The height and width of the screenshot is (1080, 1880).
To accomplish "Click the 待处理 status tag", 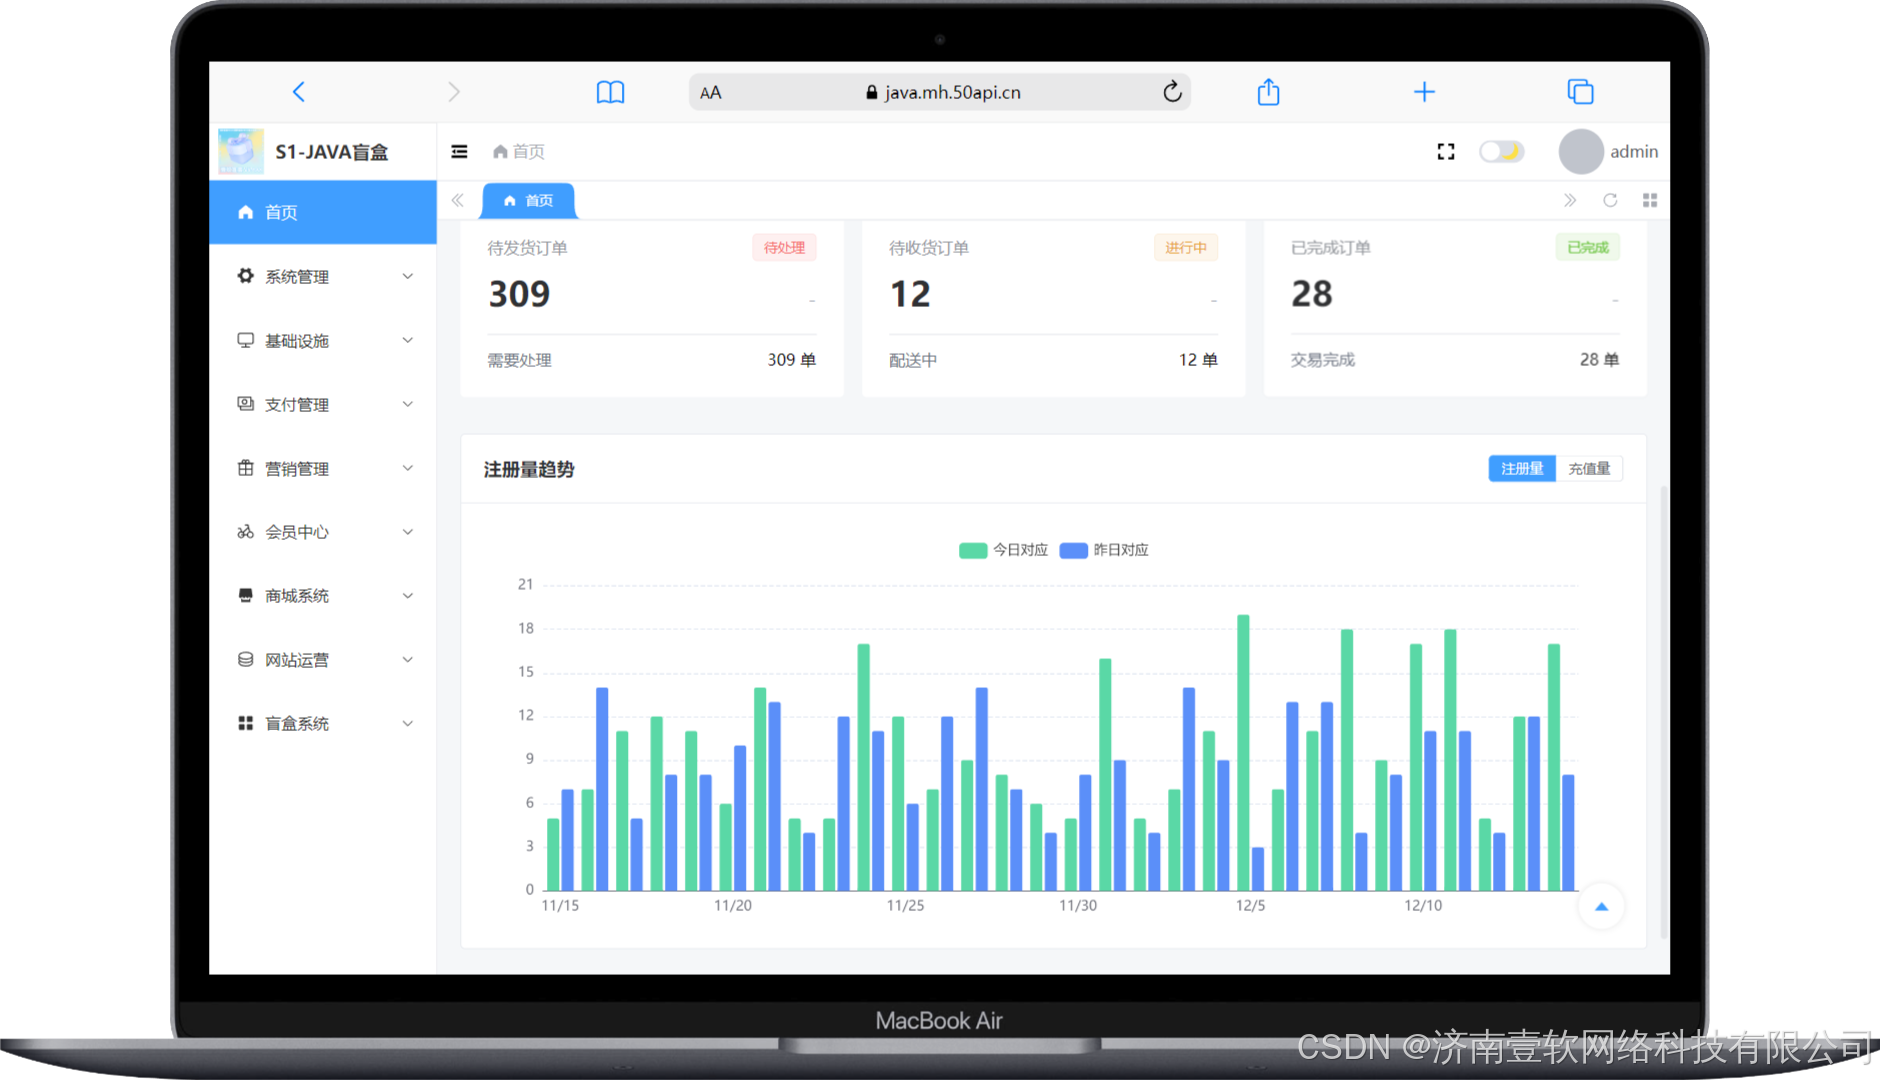I will tap(784, 247).
